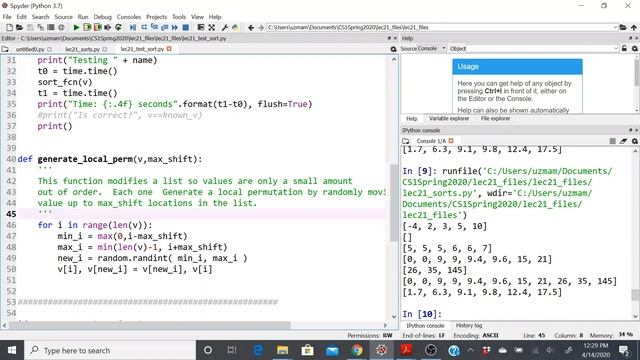Continue execution until the next breakpoint
The height and width of the screenshot is (360, 640).
(175, 27)
